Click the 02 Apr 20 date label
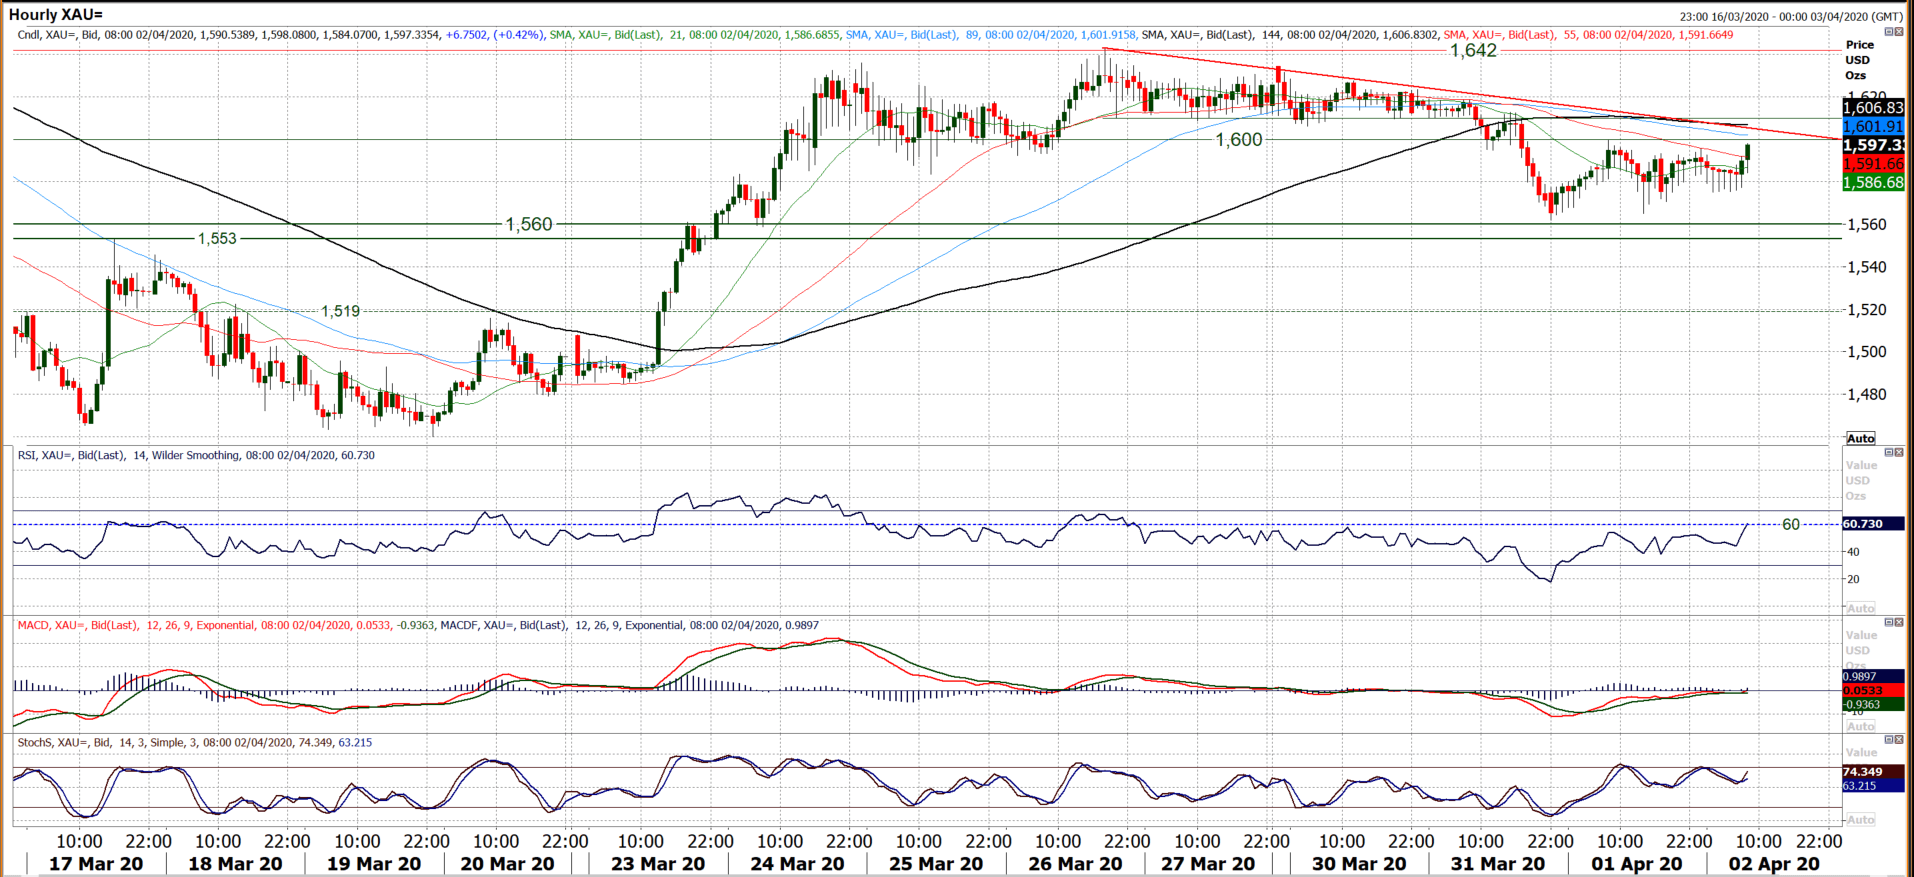Image resolution: width=1914 pixels, height=877 pixels. pyautogui.click(x=1774, y=864)
